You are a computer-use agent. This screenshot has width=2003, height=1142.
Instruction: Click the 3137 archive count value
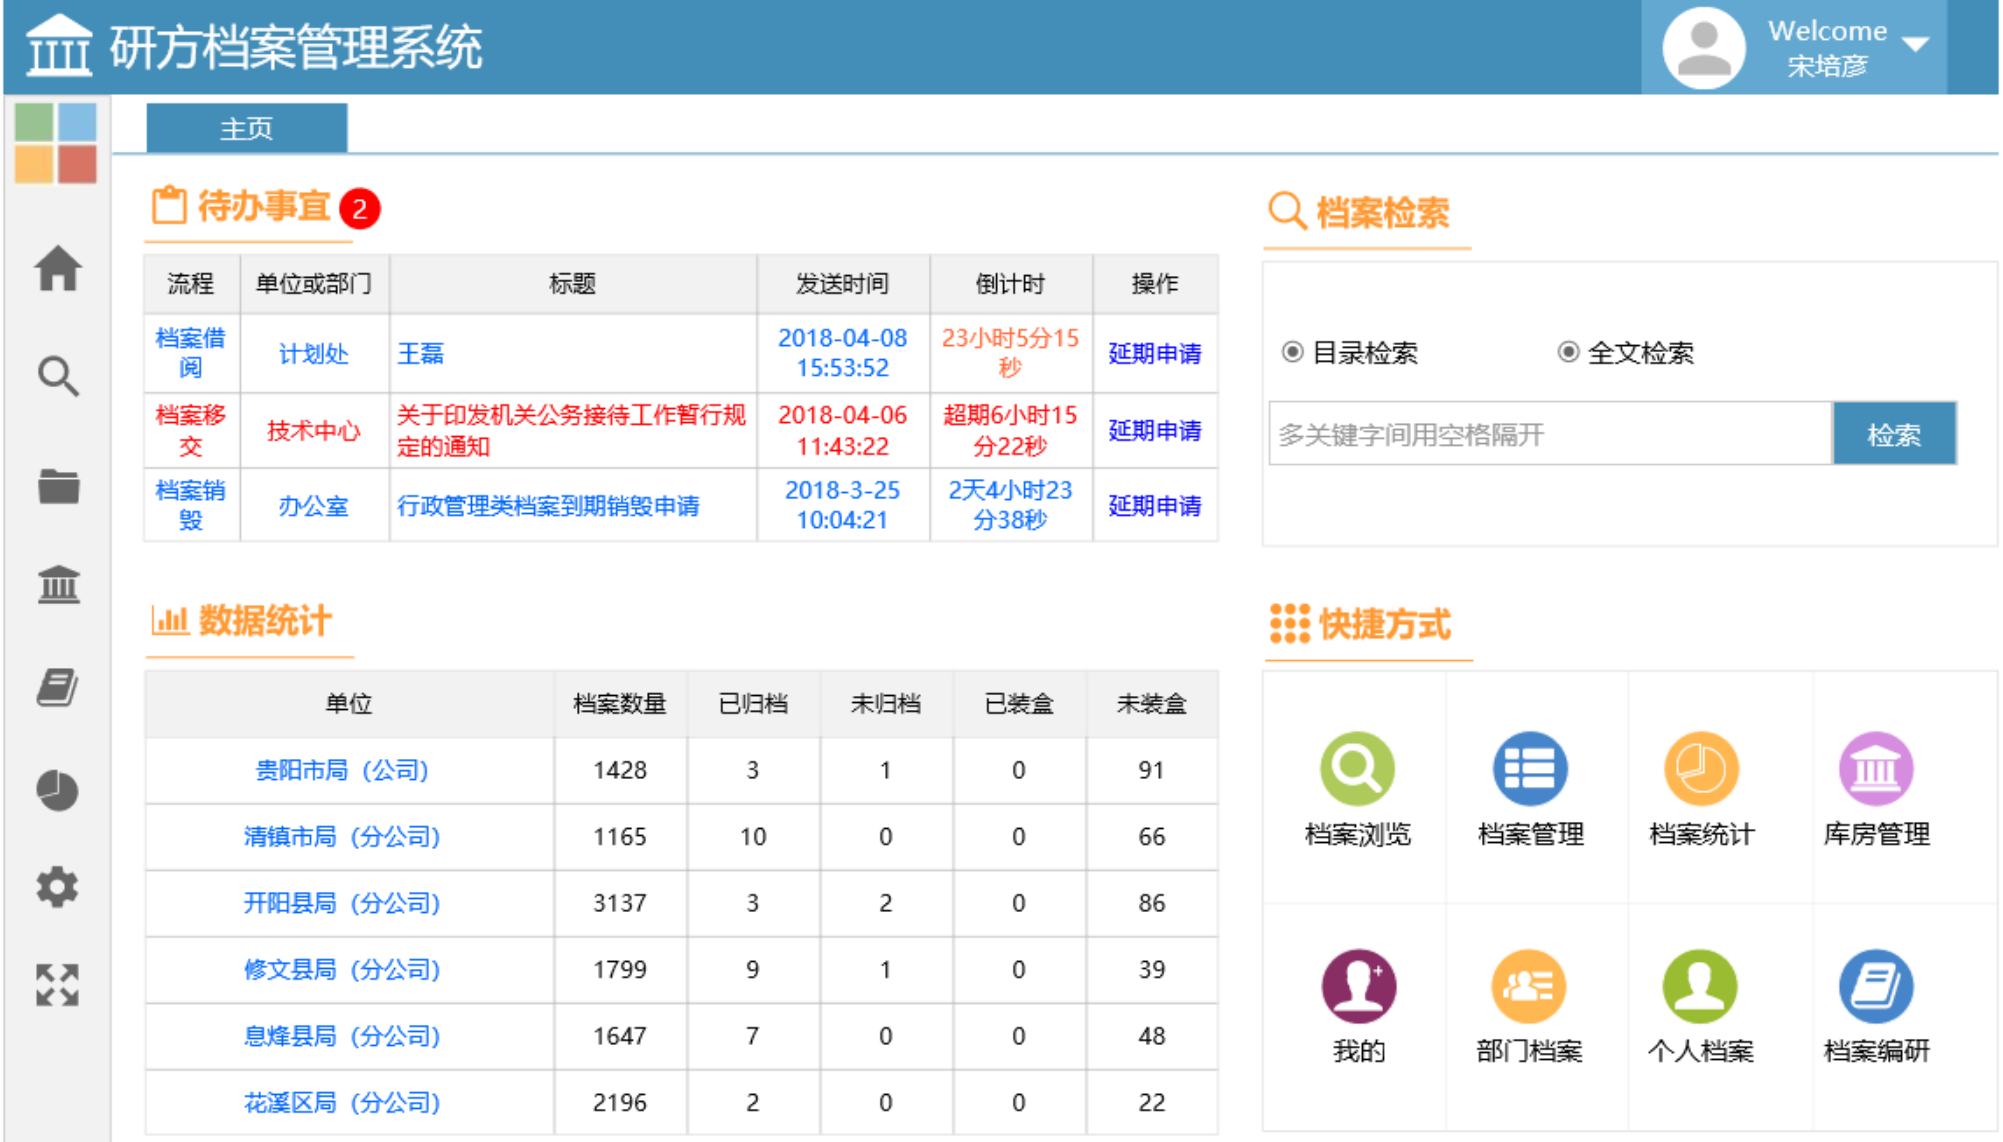click(x=620, y=903)
